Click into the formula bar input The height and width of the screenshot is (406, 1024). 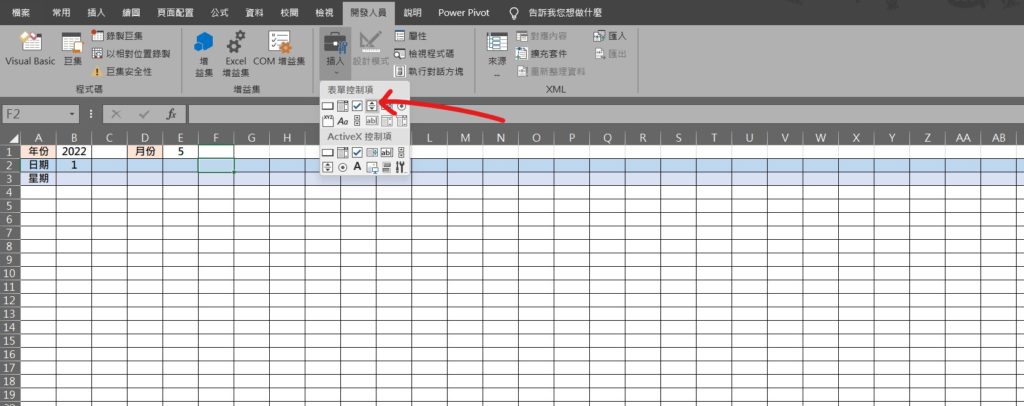coord(605,114)
